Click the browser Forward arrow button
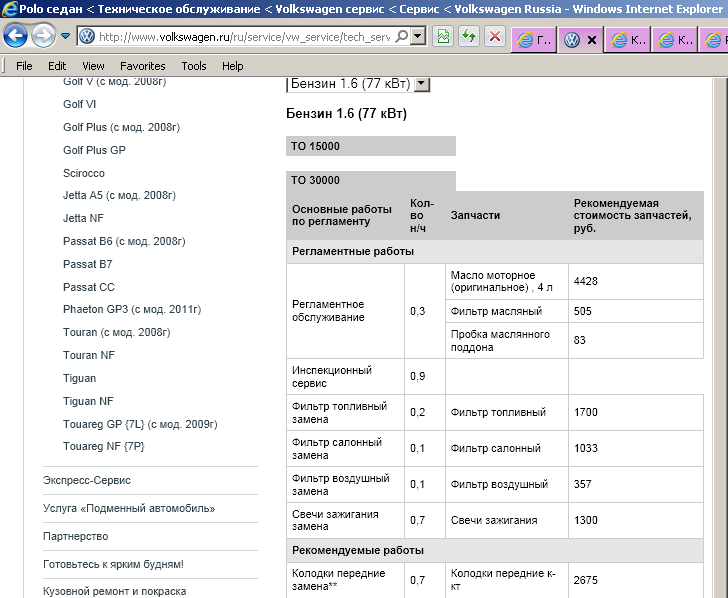This screenshot has width=728, height=598. 43,37
